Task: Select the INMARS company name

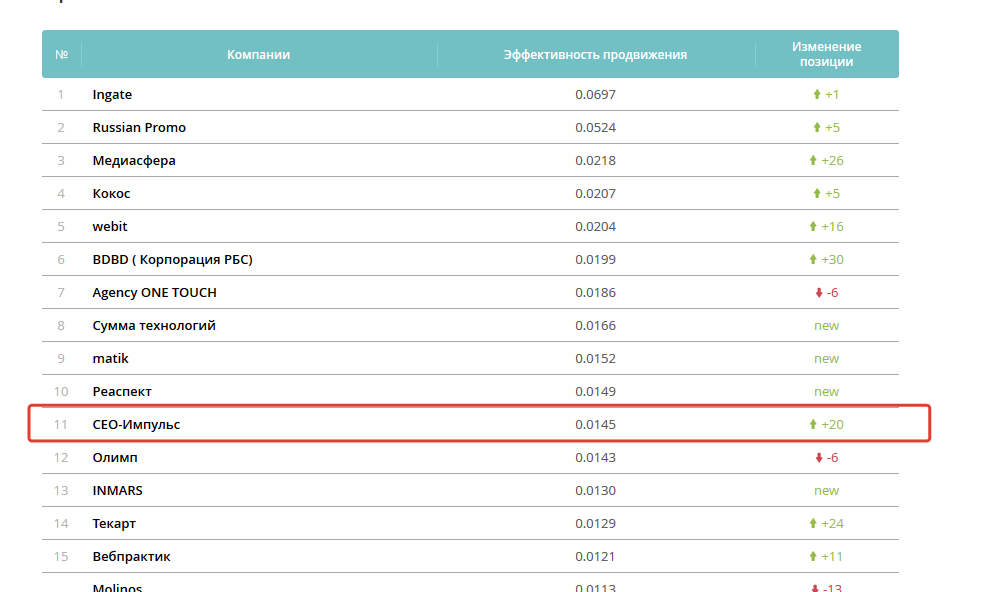Action: coord(117,491)
